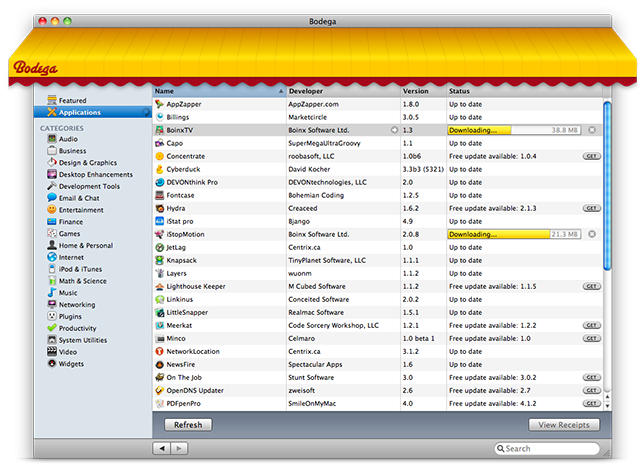This screenshot has width=642, height=475.
Task: Select the Audio category icon
Action: click(50, 139)
